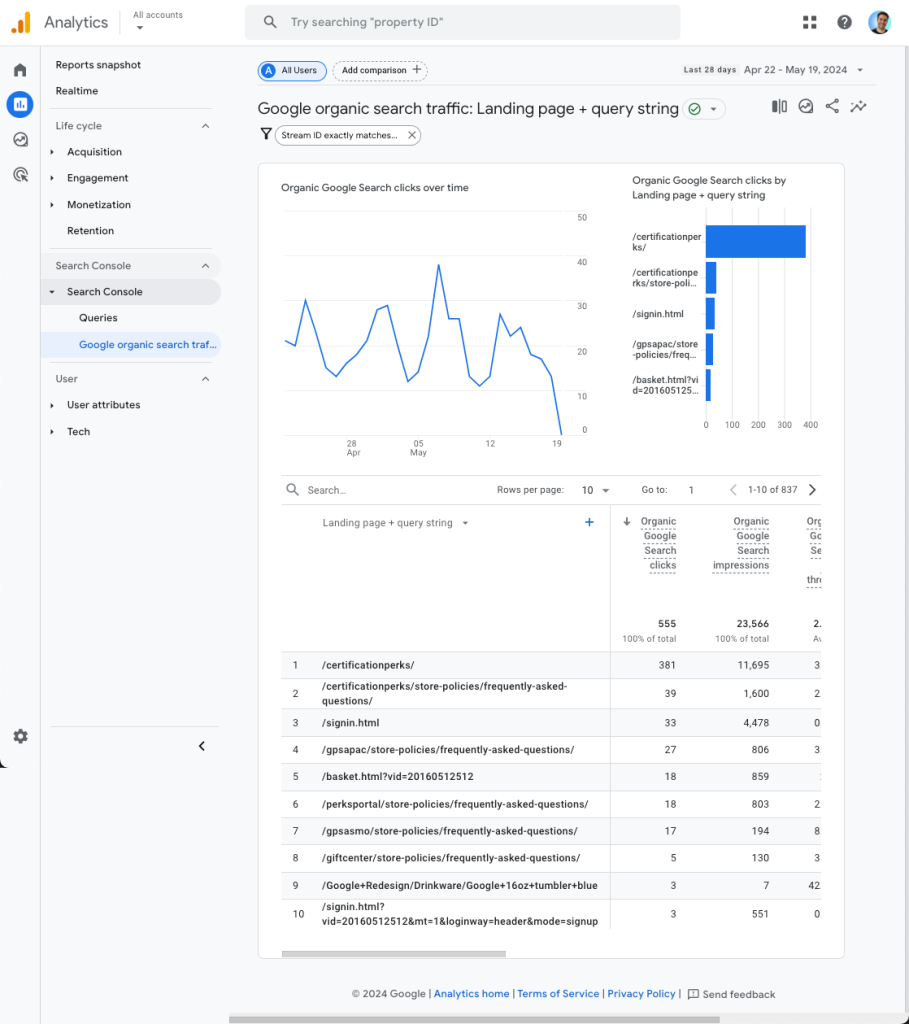Click the page-wide bottom horizontal scrollbar
Image resolution: width=909 pixels, height=1024 pixels.
[474, 1019]
